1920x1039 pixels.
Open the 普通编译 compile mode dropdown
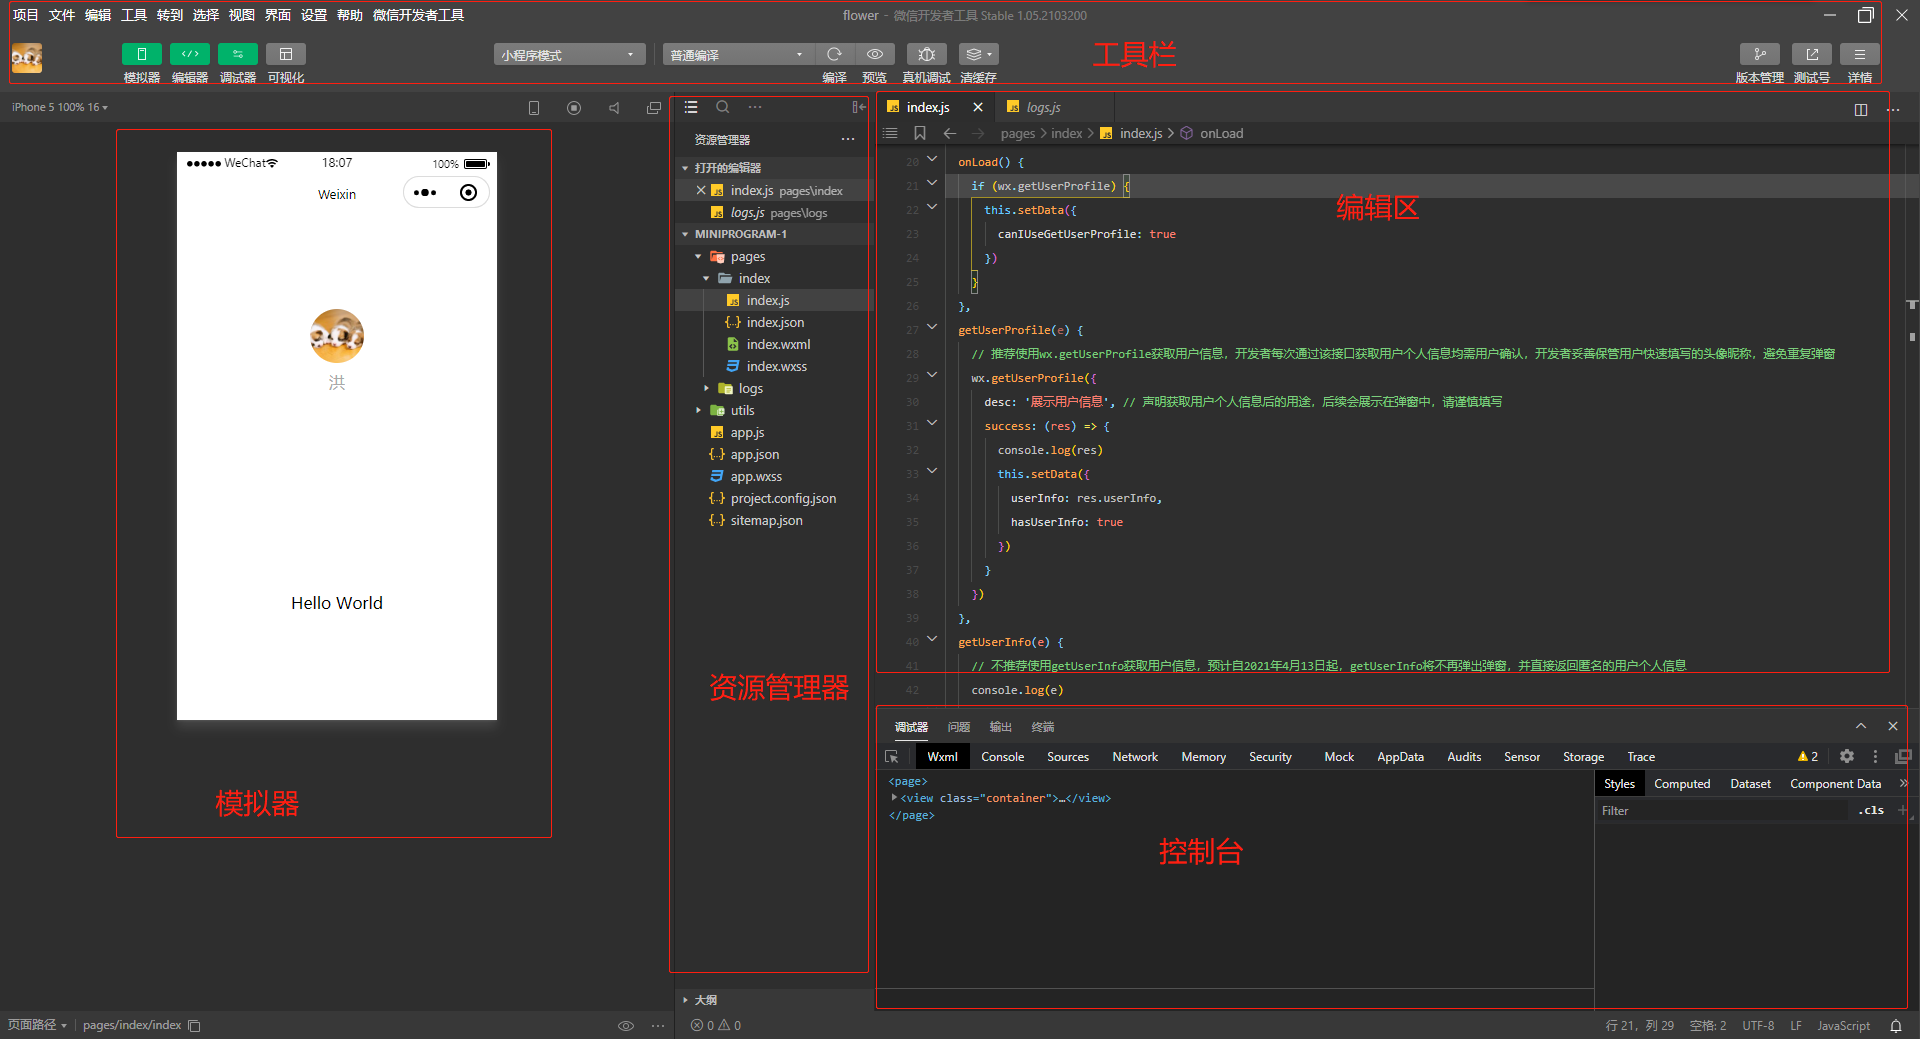[737, 55]
